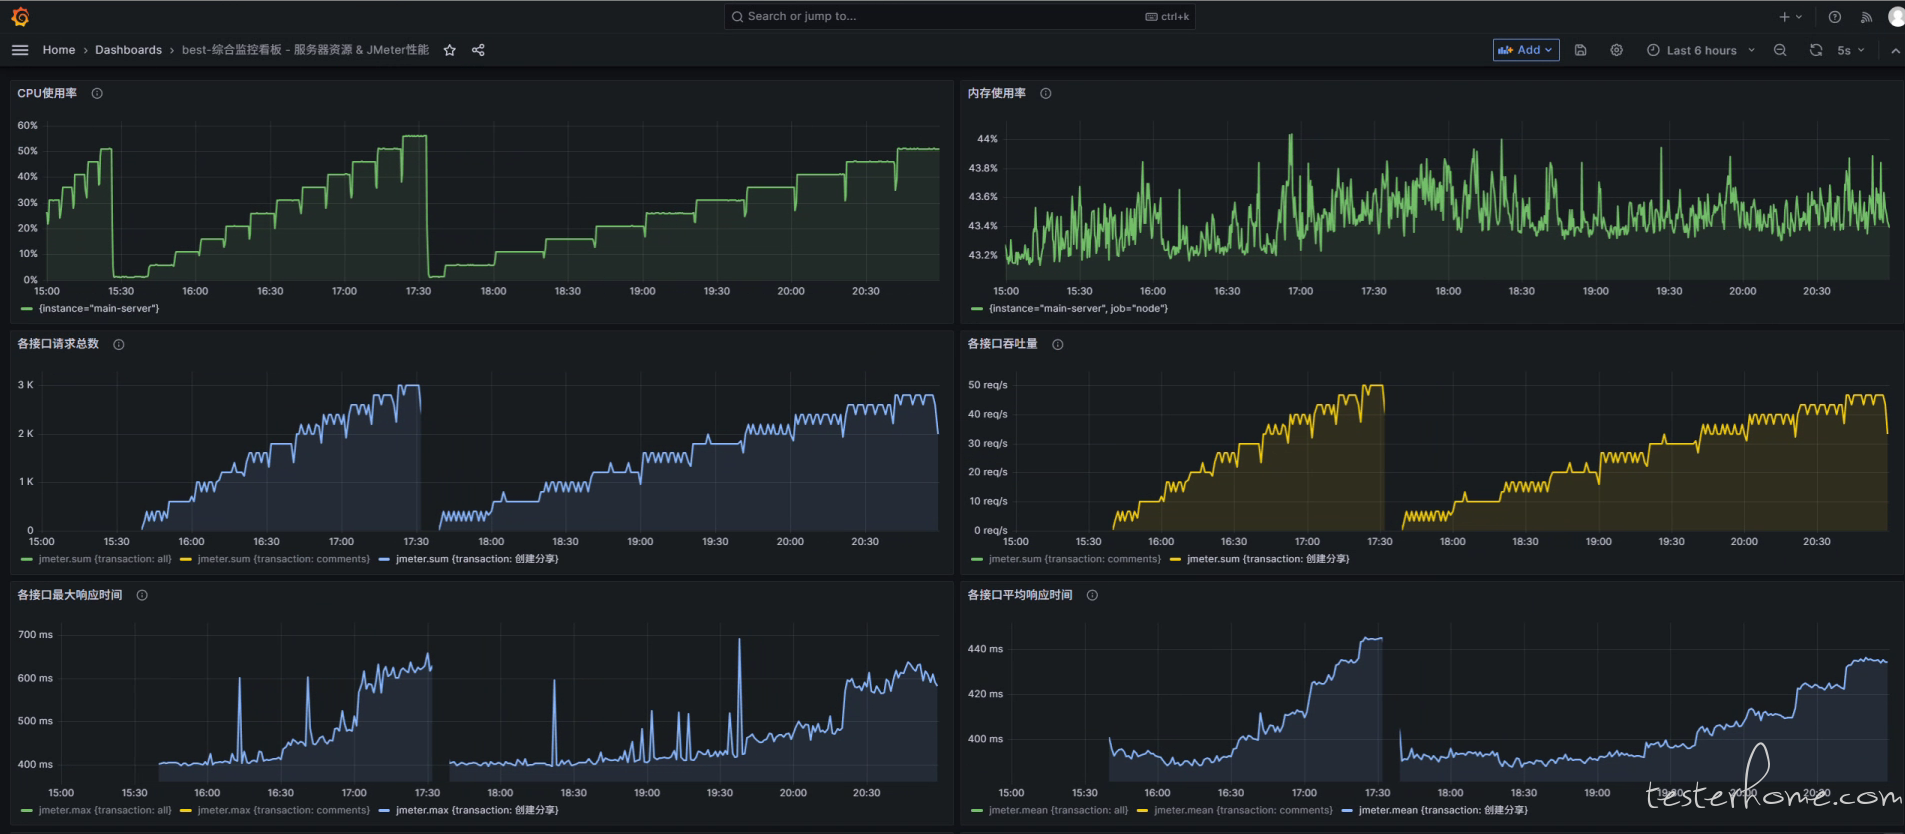Screen dimensions: 1905x834
Task: Open the Last 6 hours time picker
Action: 1700,50
